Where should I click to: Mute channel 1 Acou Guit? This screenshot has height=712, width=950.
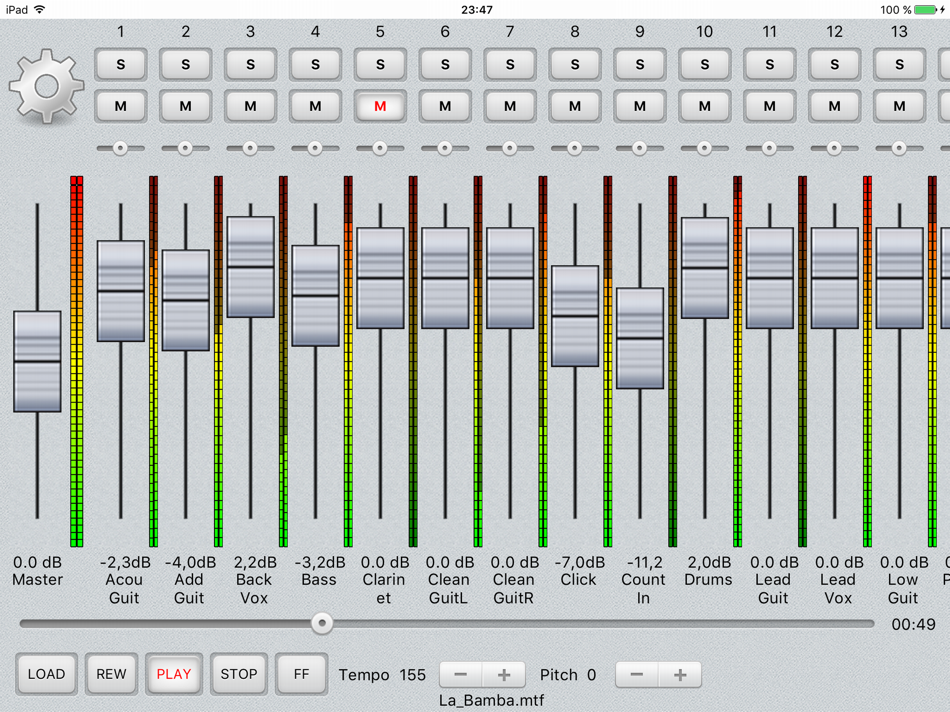point(121,106)
